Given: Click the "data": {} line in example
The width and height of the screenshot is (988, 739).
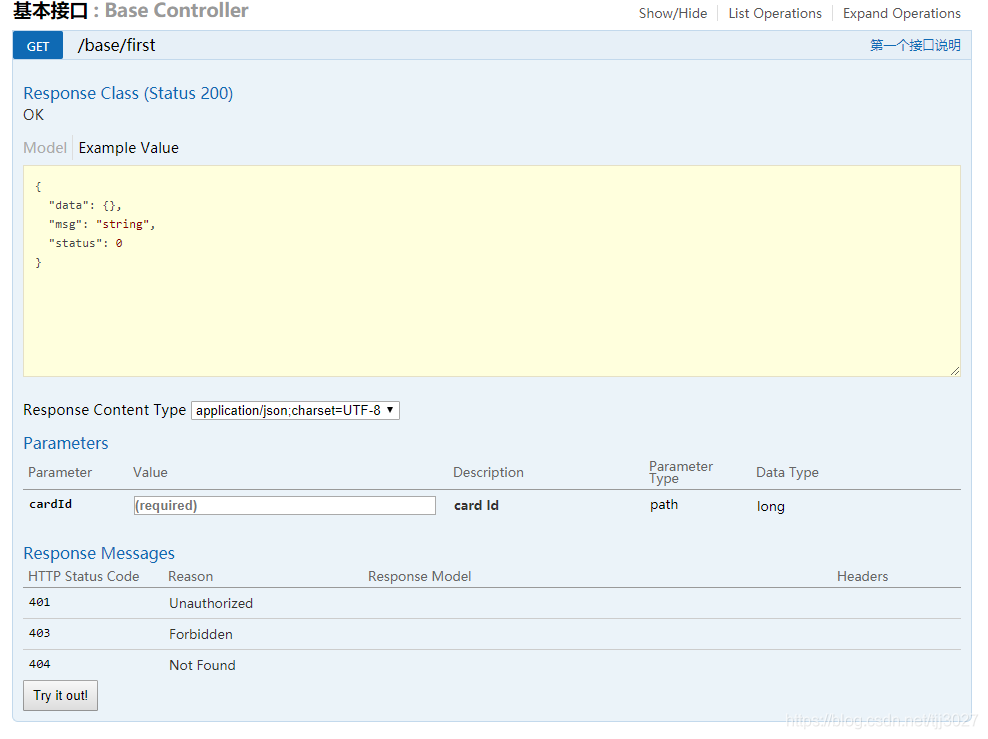Looking at the screenshot, I should (x=85, y=205).
